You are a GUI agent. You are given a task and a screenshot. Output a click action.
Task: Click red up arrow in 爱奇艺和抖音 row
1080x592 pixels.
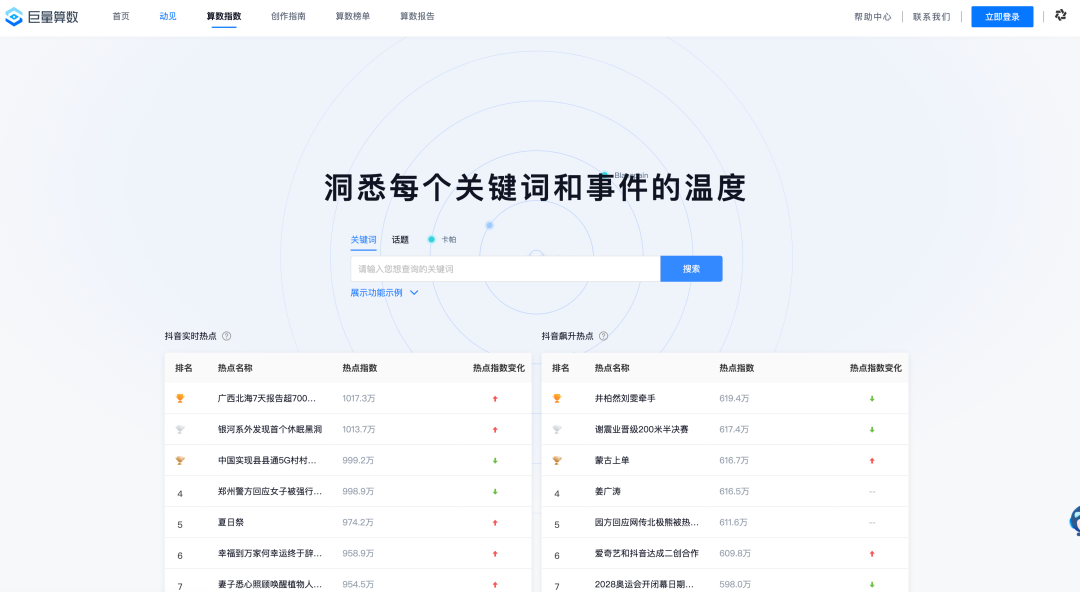[872, 554]
